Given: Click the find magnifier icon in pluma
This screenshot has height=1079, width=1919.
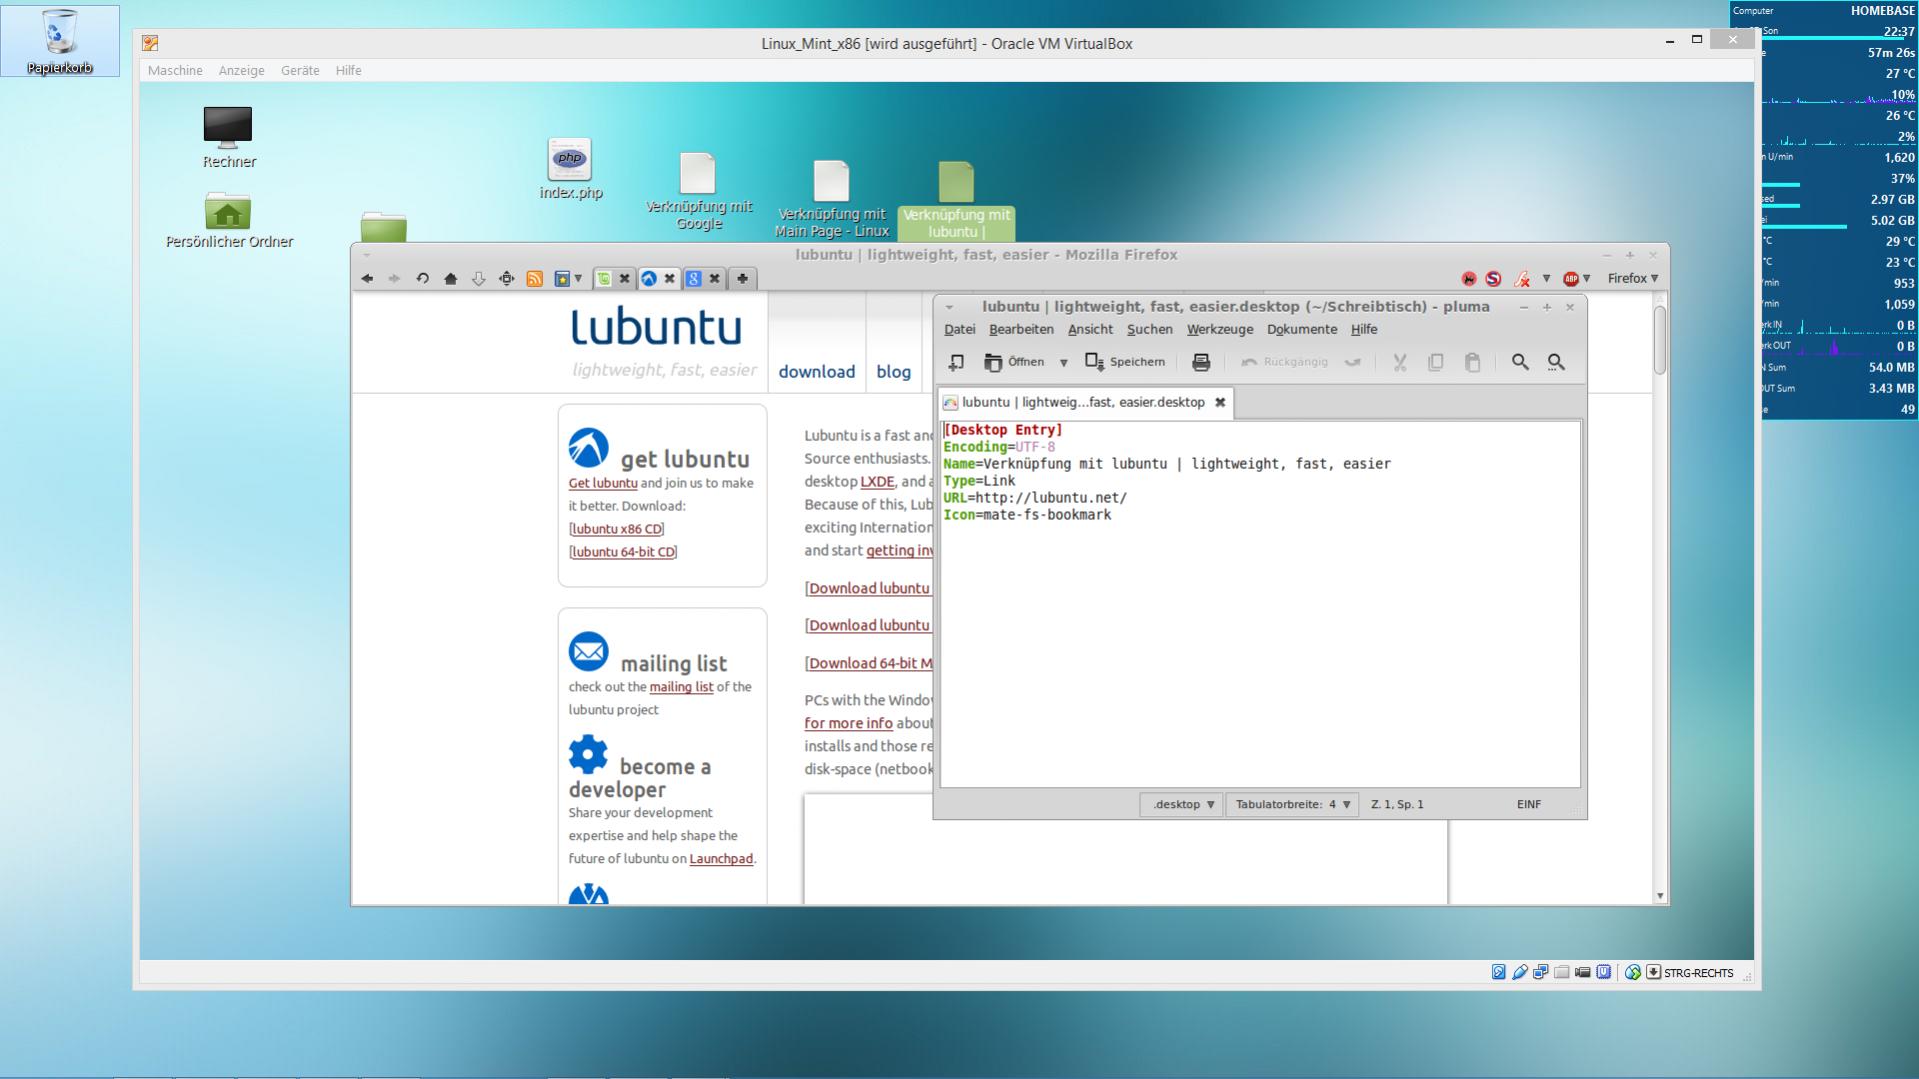Looking at the screenshot, I should [x=1520, y=362].
